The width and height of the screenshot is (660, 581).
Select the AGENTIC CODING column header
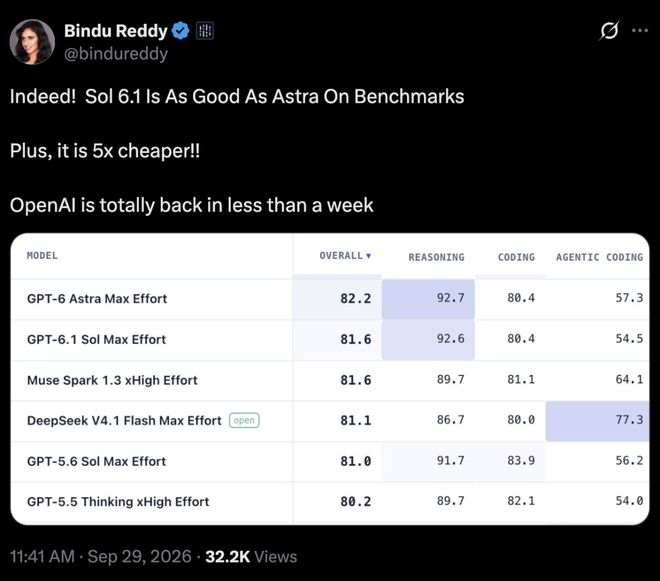(599, 257)
